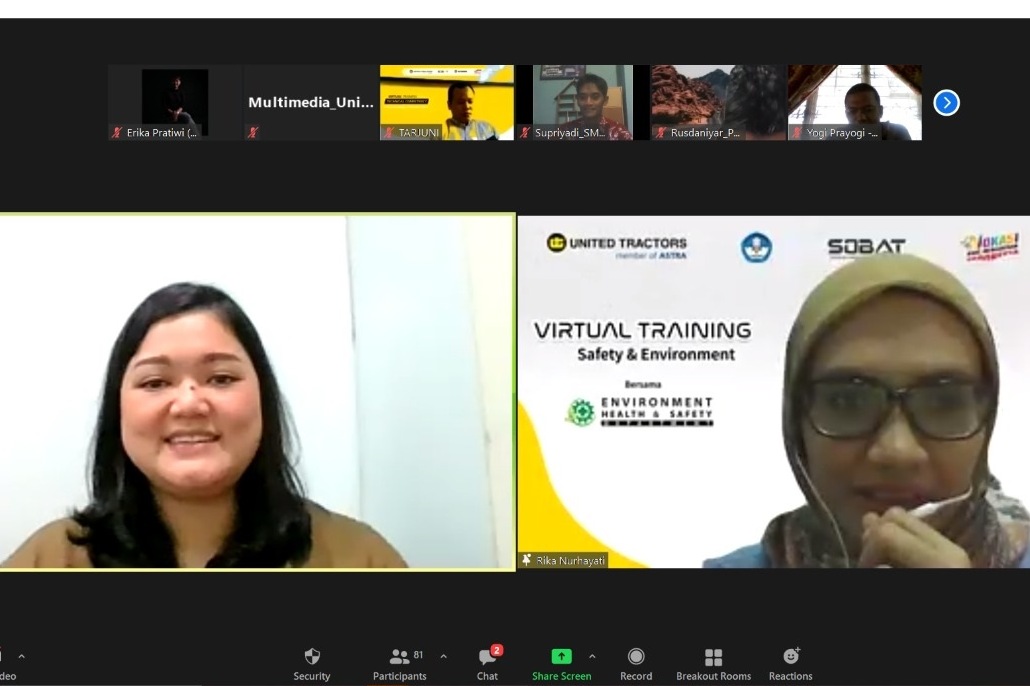The height and width of the screenshot is (686, 1030).
Task: Start recording with the Record button
Action: click(635, 664)
